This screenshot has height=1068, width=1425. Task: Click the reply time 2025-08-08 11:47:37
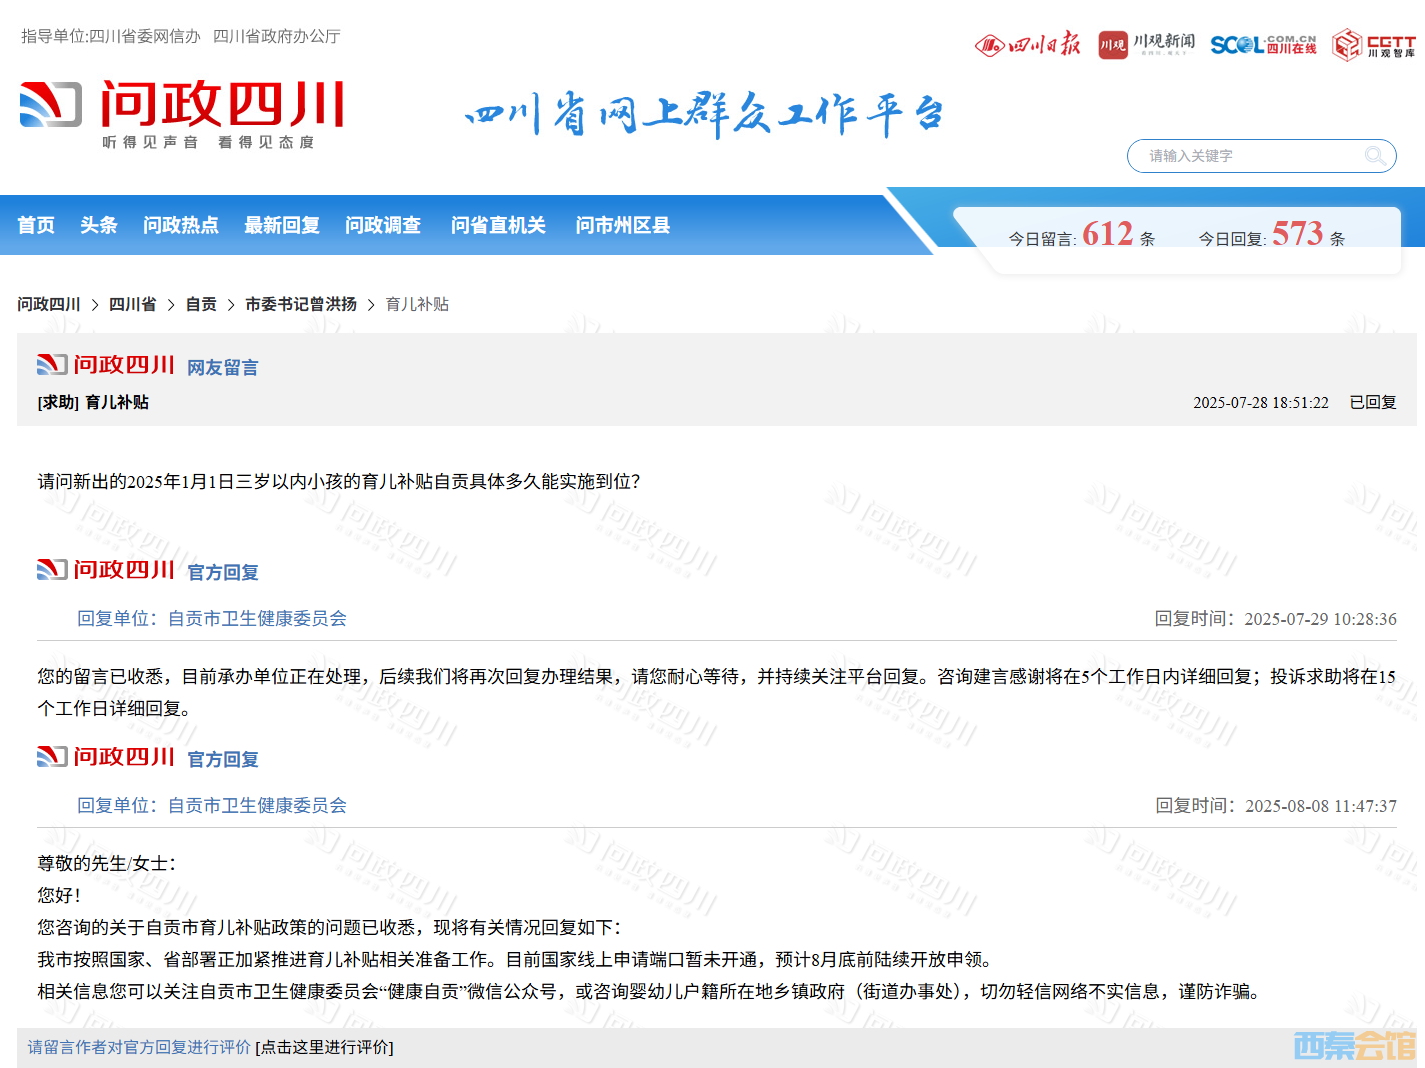click(1276, 806)
